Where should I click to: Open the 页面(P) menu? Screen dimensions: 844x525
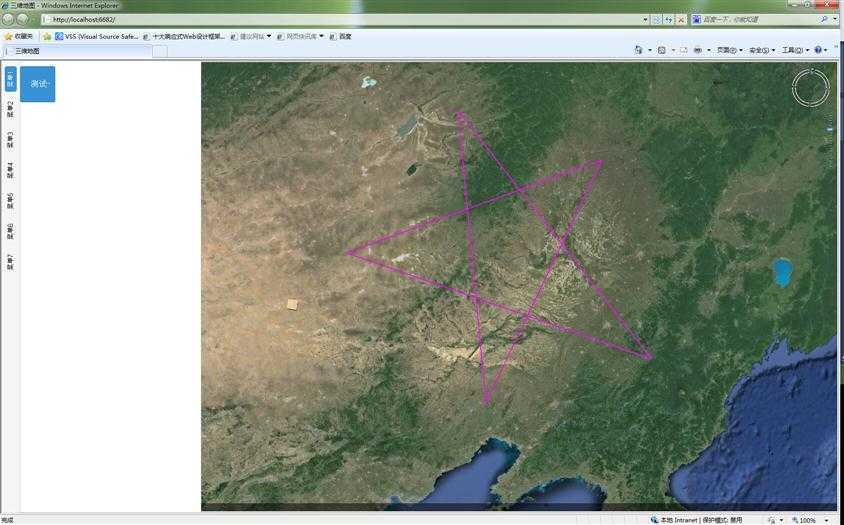729,50
